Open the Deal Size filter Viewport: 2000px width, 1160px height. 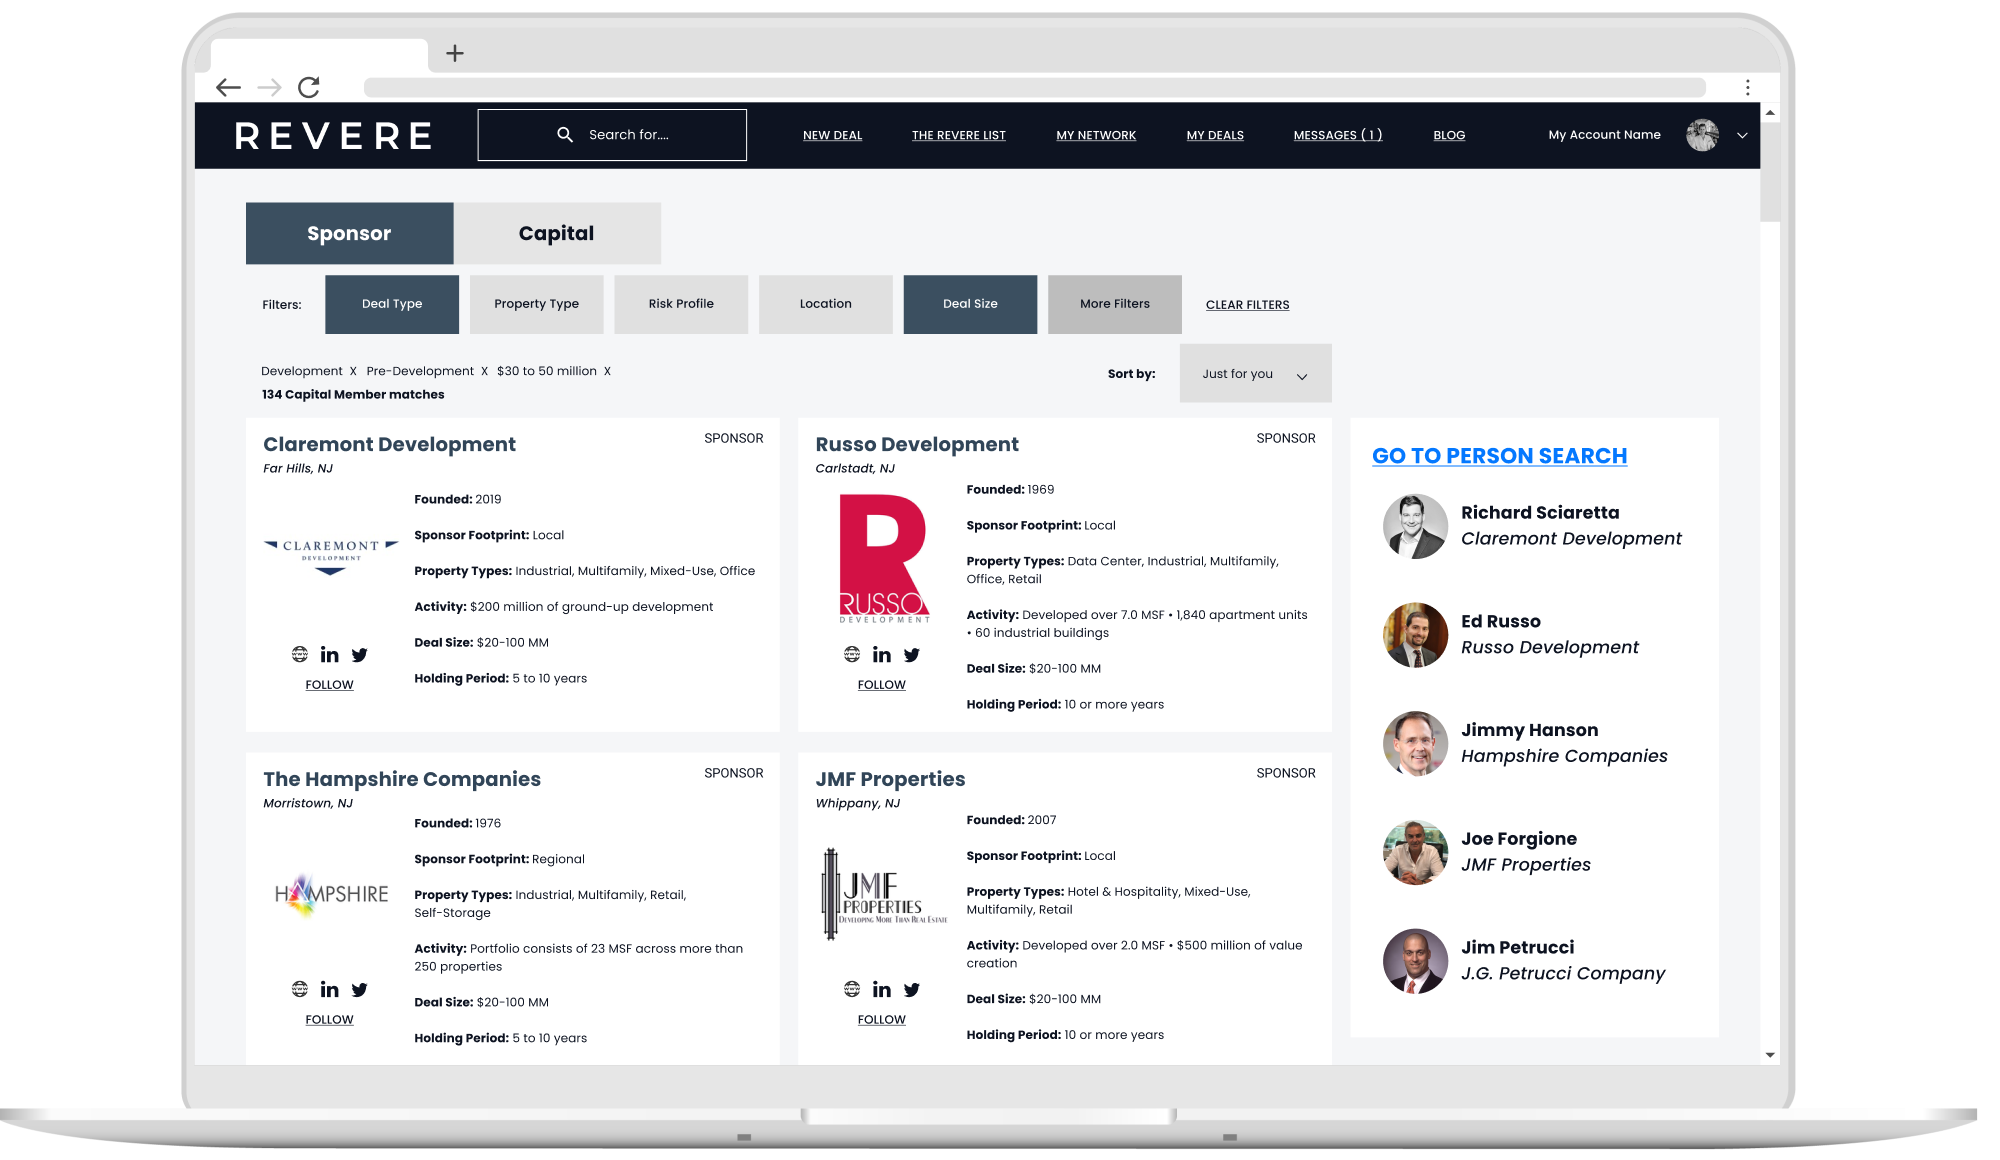coord(970,304)
